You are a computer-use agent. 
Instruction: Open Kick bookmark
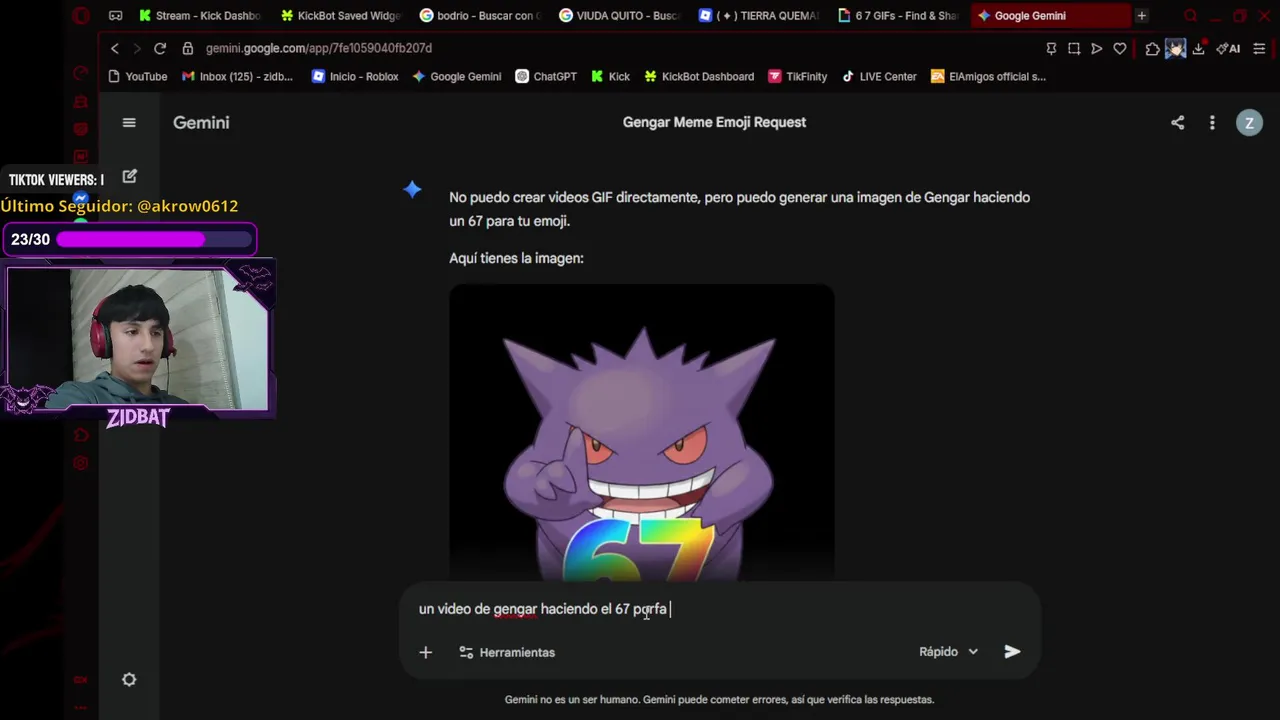point(611,76)
